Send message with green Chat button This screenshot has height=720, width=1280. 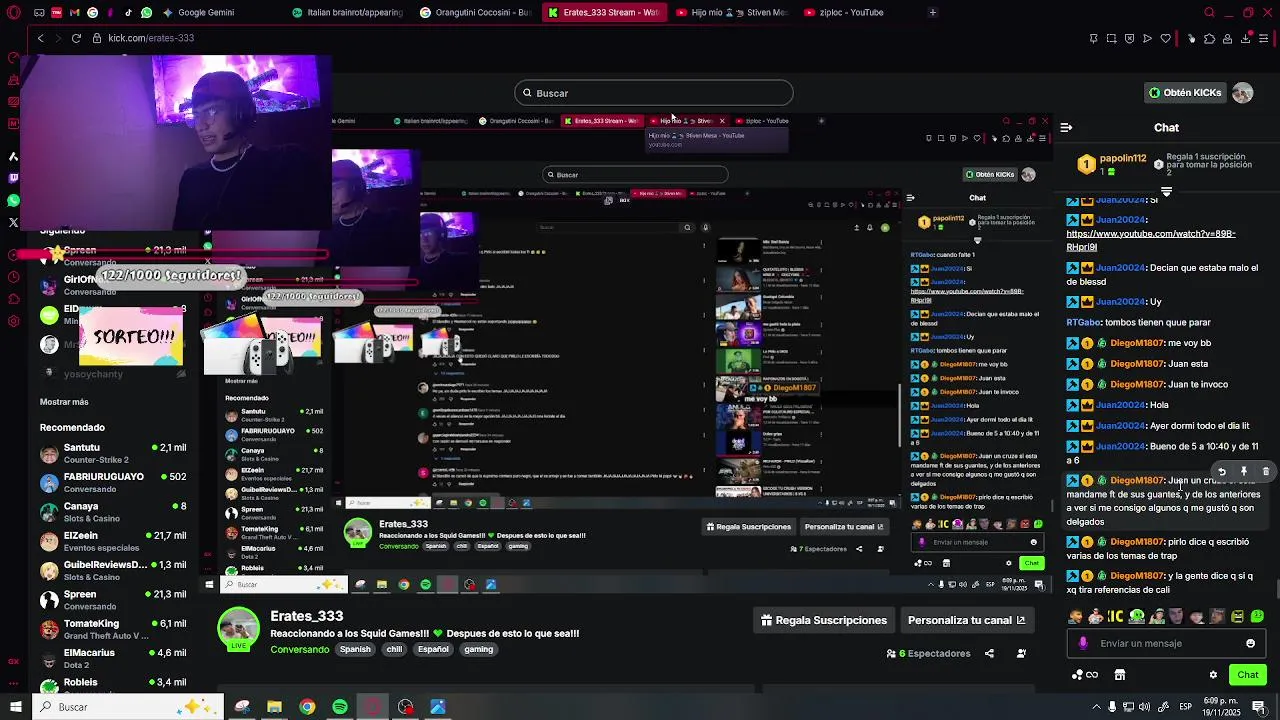1247,675
